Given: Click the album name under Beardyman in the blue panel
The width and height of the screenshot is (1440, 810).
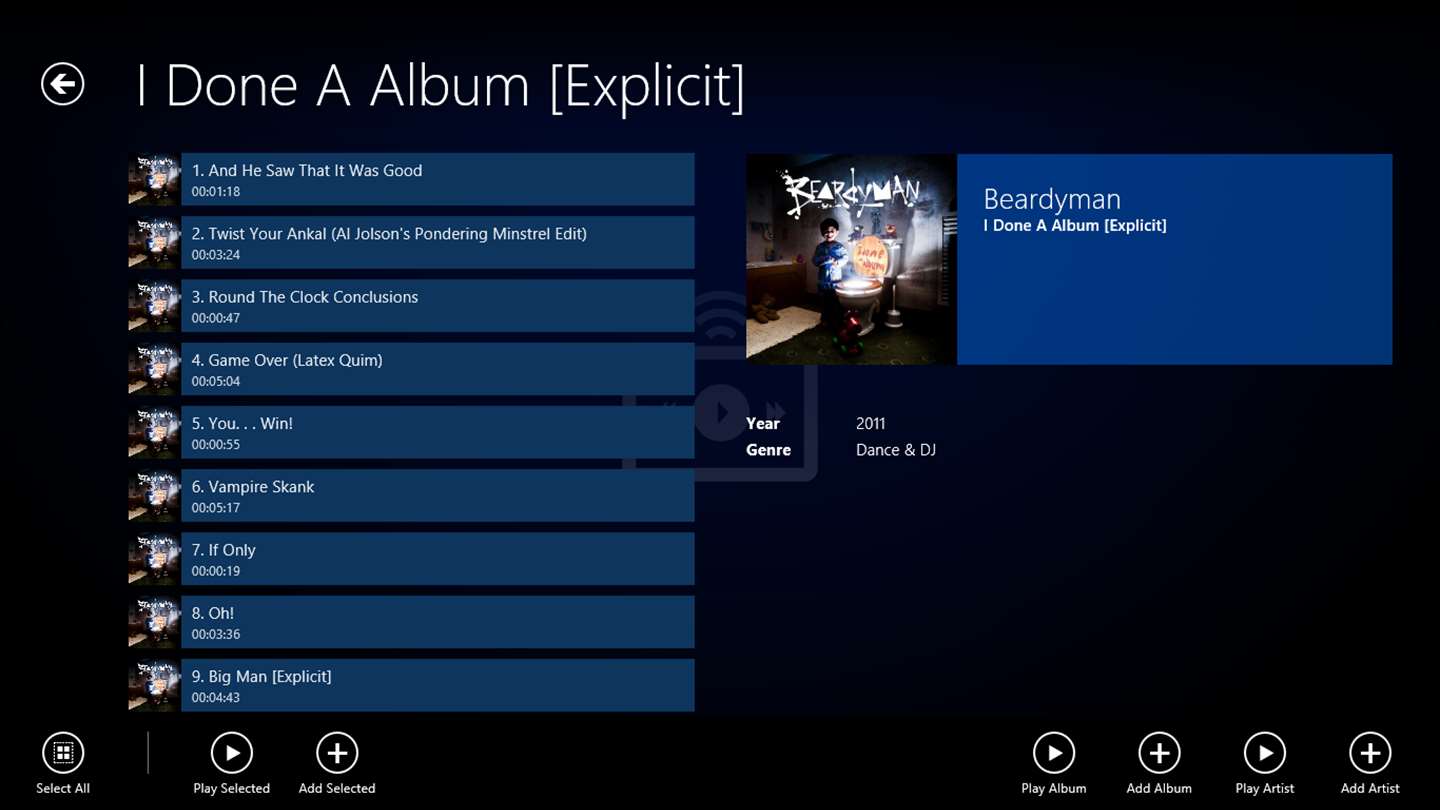Looking at the screenshot, I should 1075,226.
